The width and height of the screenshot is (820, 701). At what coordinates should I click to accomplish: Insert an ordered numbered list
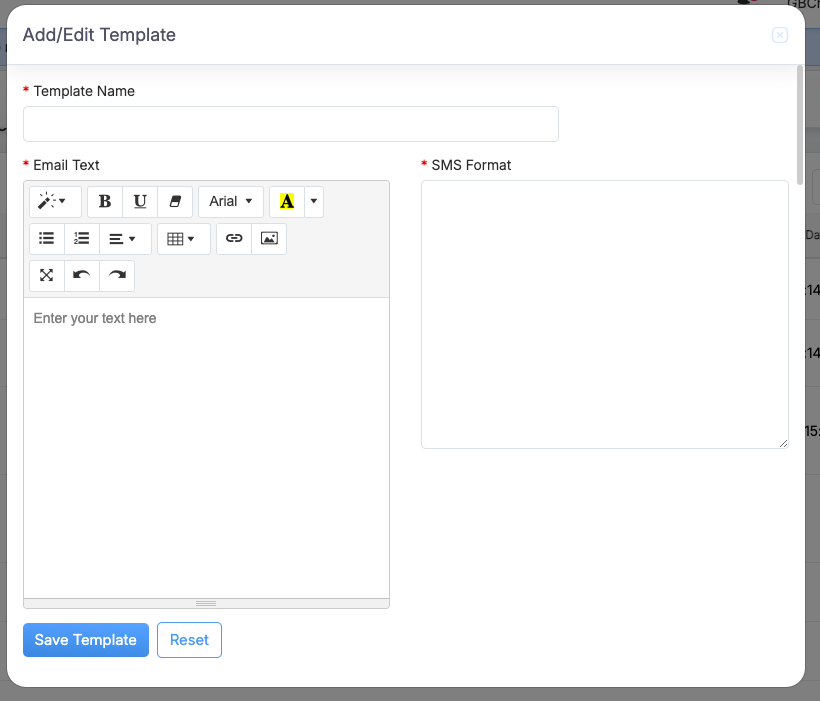point(82,239)
